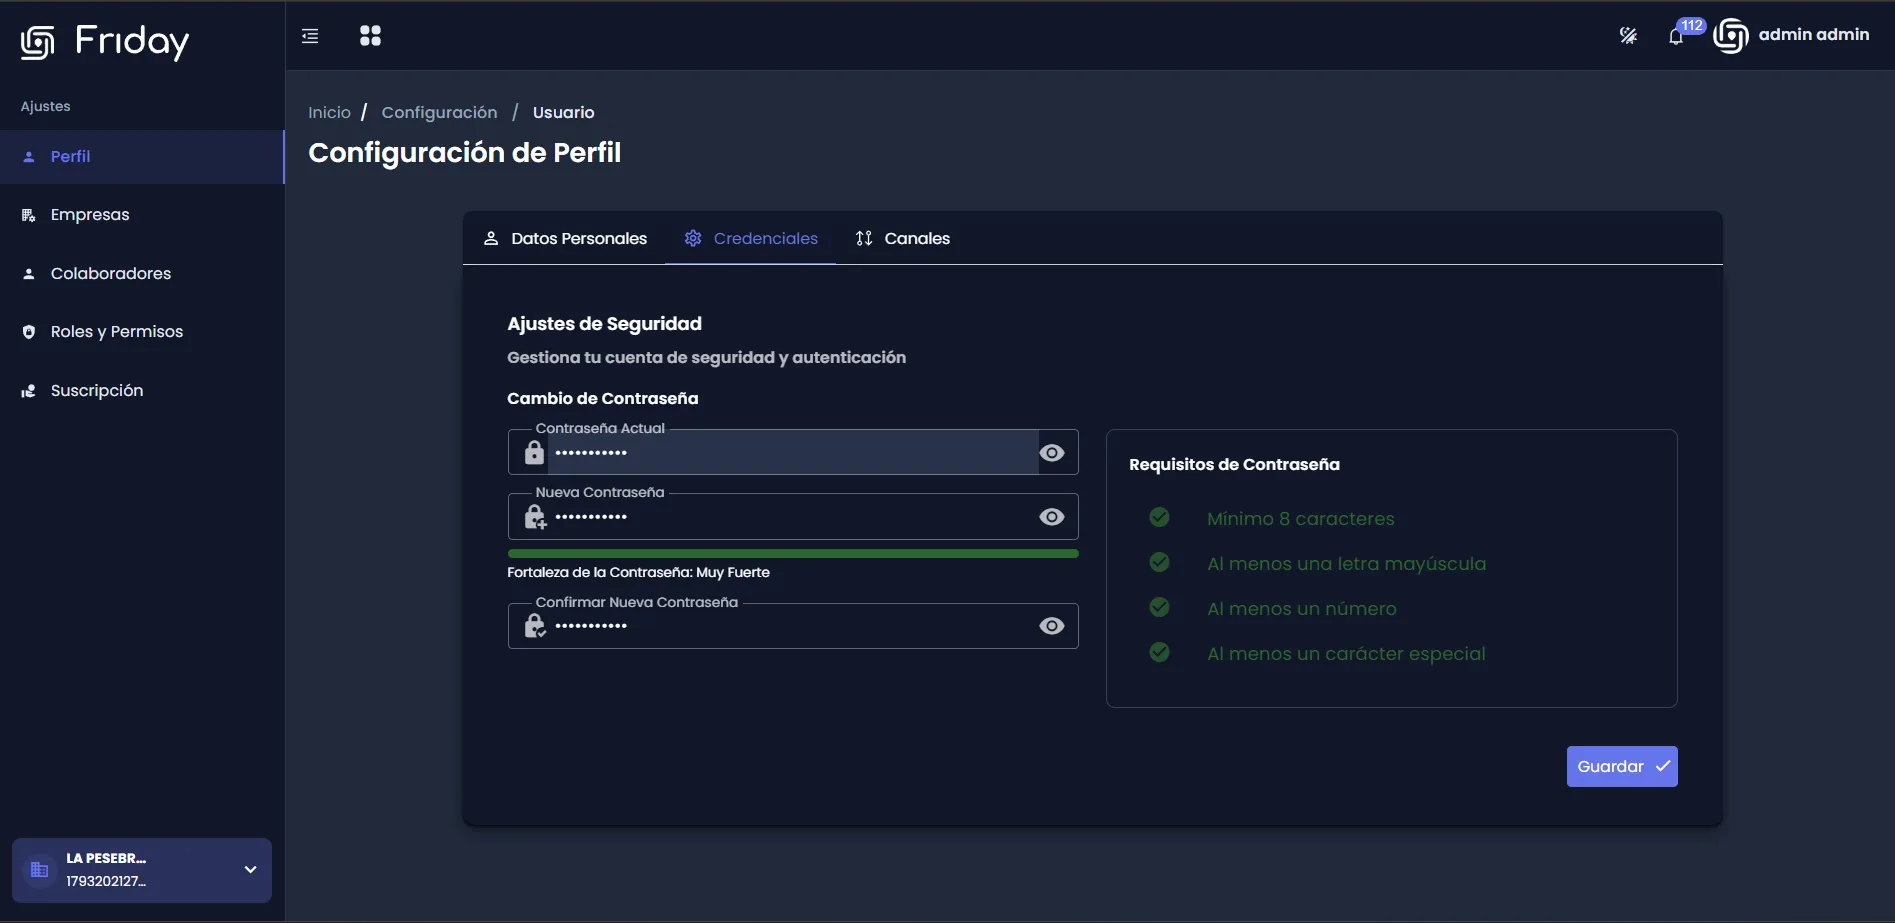The width and height of the screenshot is (1895, 923).
Task: Click the green password strength bar
Action: 793,553
